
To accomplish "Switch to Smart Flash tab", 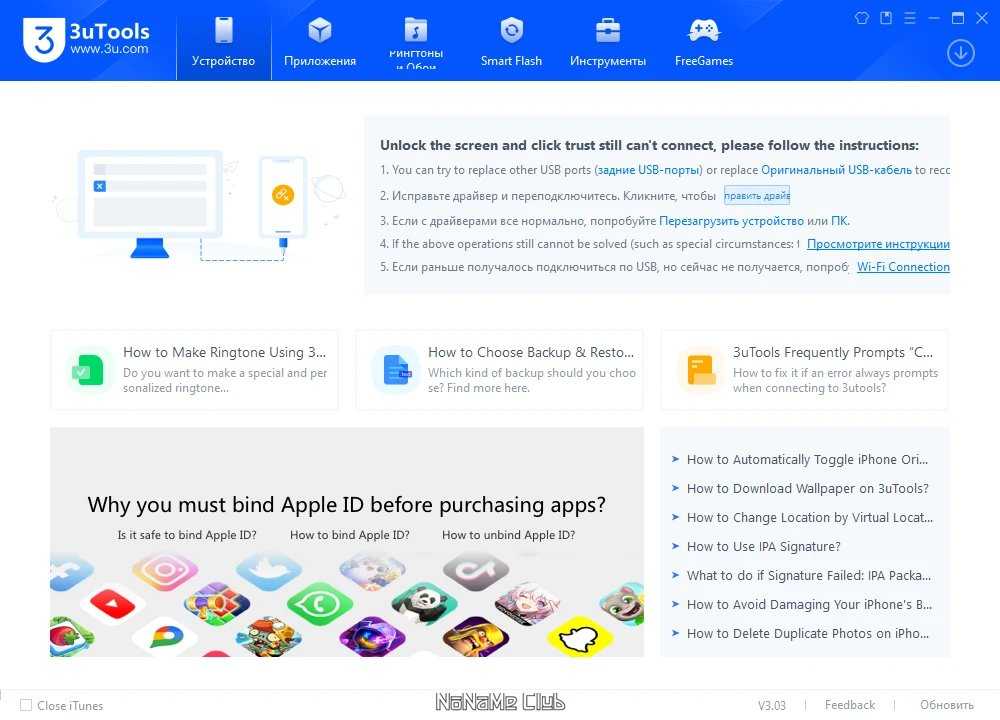I will click(511, 41).
